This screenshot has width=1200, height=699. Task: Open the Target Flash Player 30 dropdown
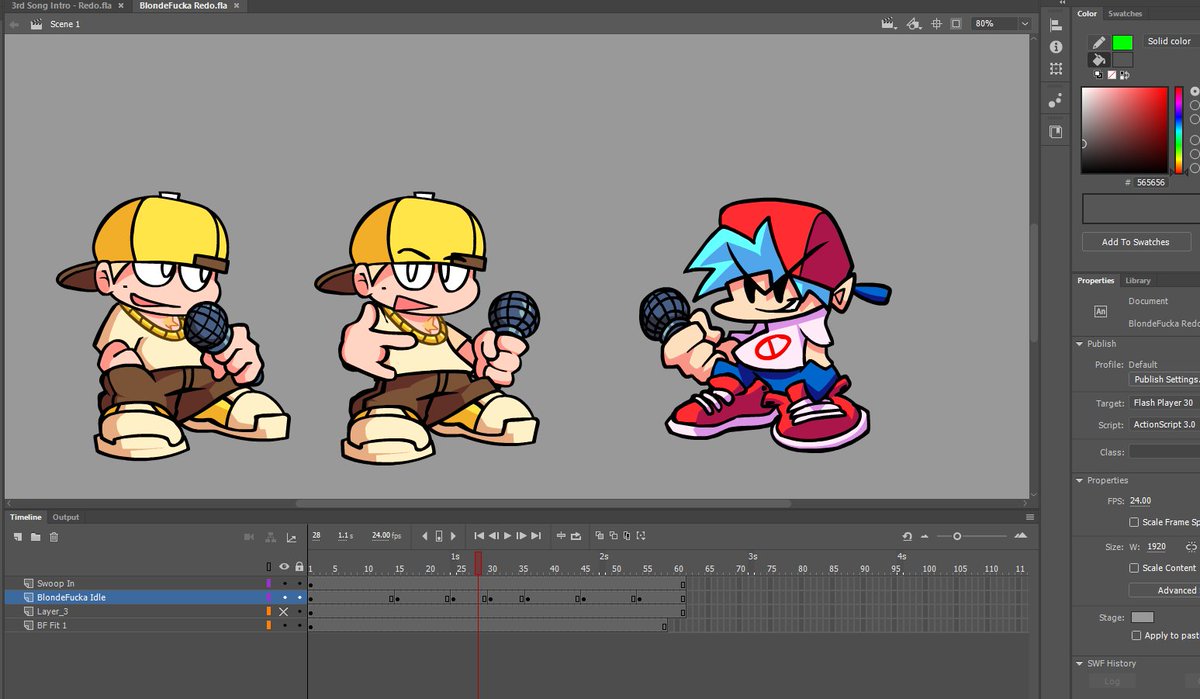click(1164, 403)
